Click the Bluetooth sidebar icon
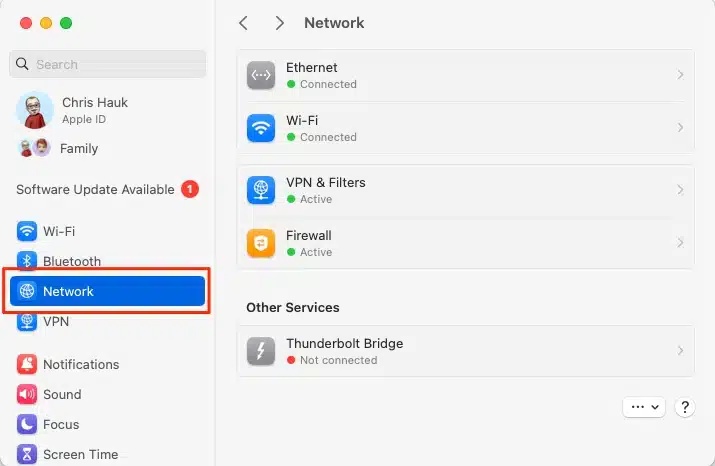Screen dimensions: 715x466 pos(27,261)
